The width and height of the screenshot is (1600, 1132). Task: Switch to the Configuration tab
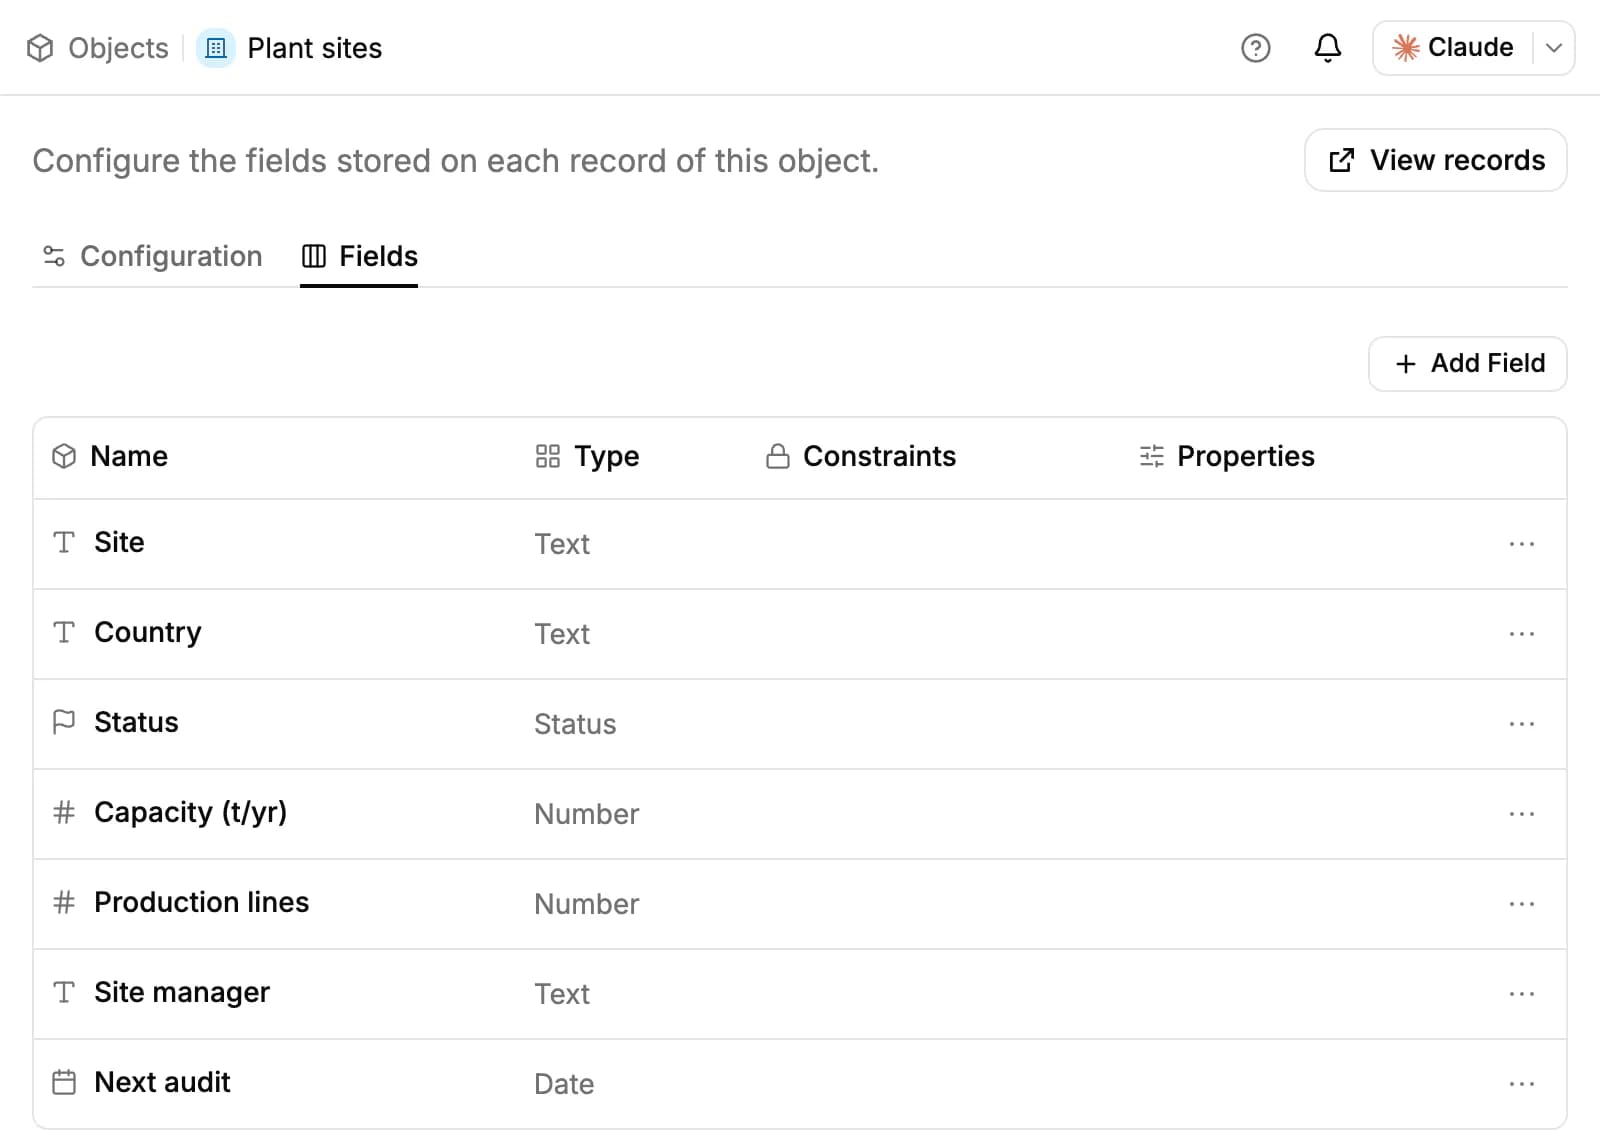[152, 256]
